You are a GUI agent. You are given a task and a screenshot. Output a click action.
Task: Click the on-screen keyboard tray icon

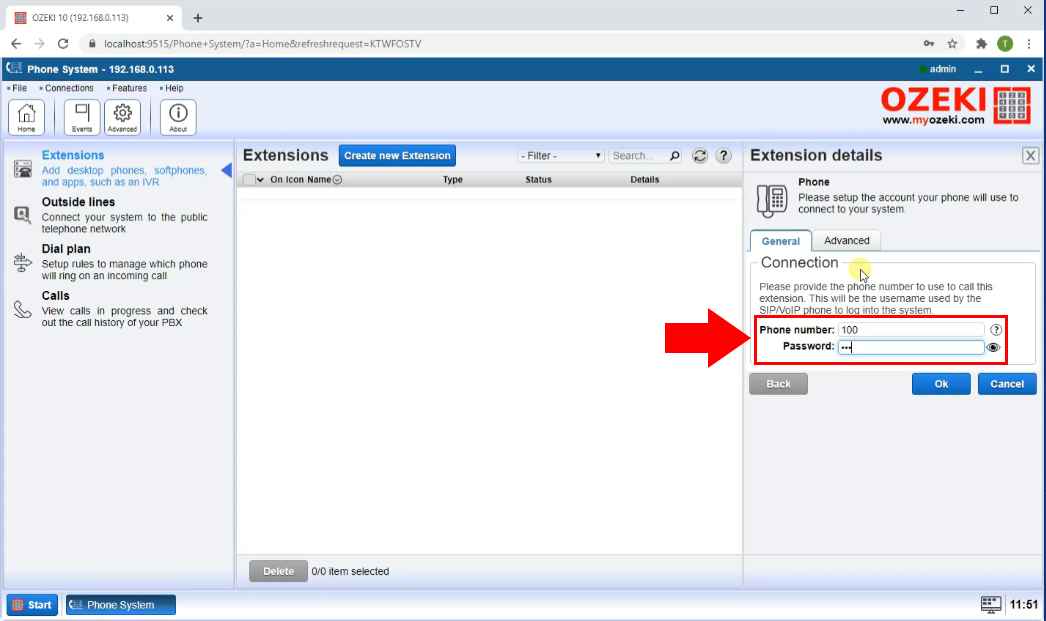[991, 604]
